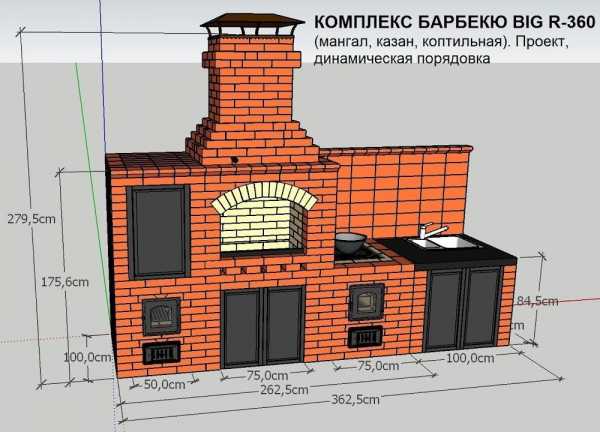
Task: Select the kazan cauldron on the stove
Action: pyautogui.click(x=349, y=242)
